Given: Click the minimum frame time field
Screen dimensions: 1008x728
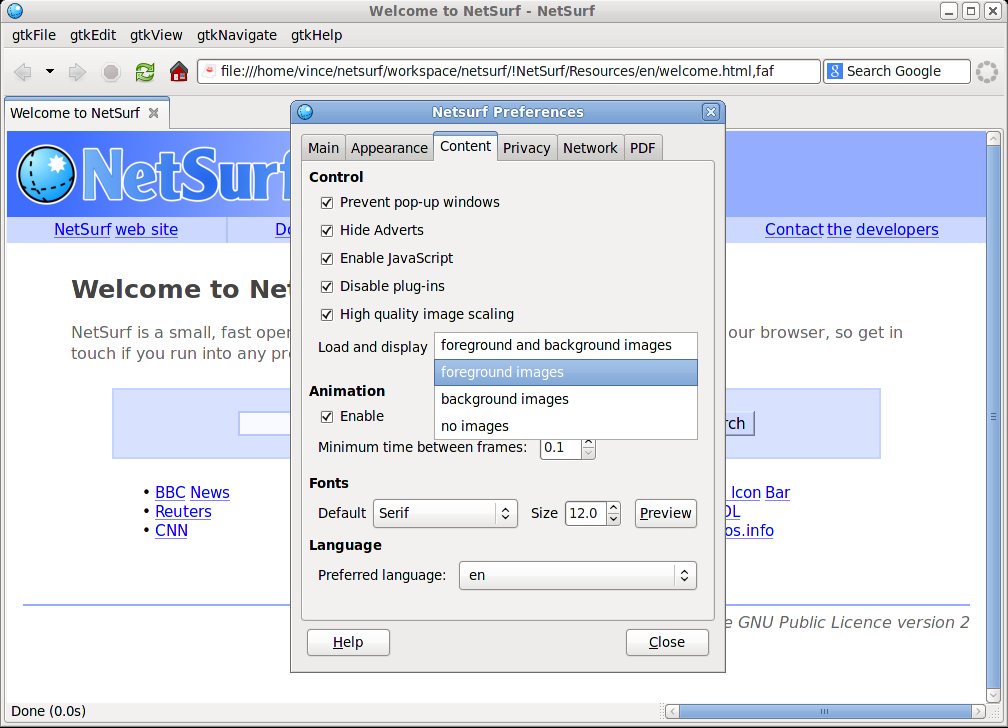Looking at the screenshot, I should (561, 448).
